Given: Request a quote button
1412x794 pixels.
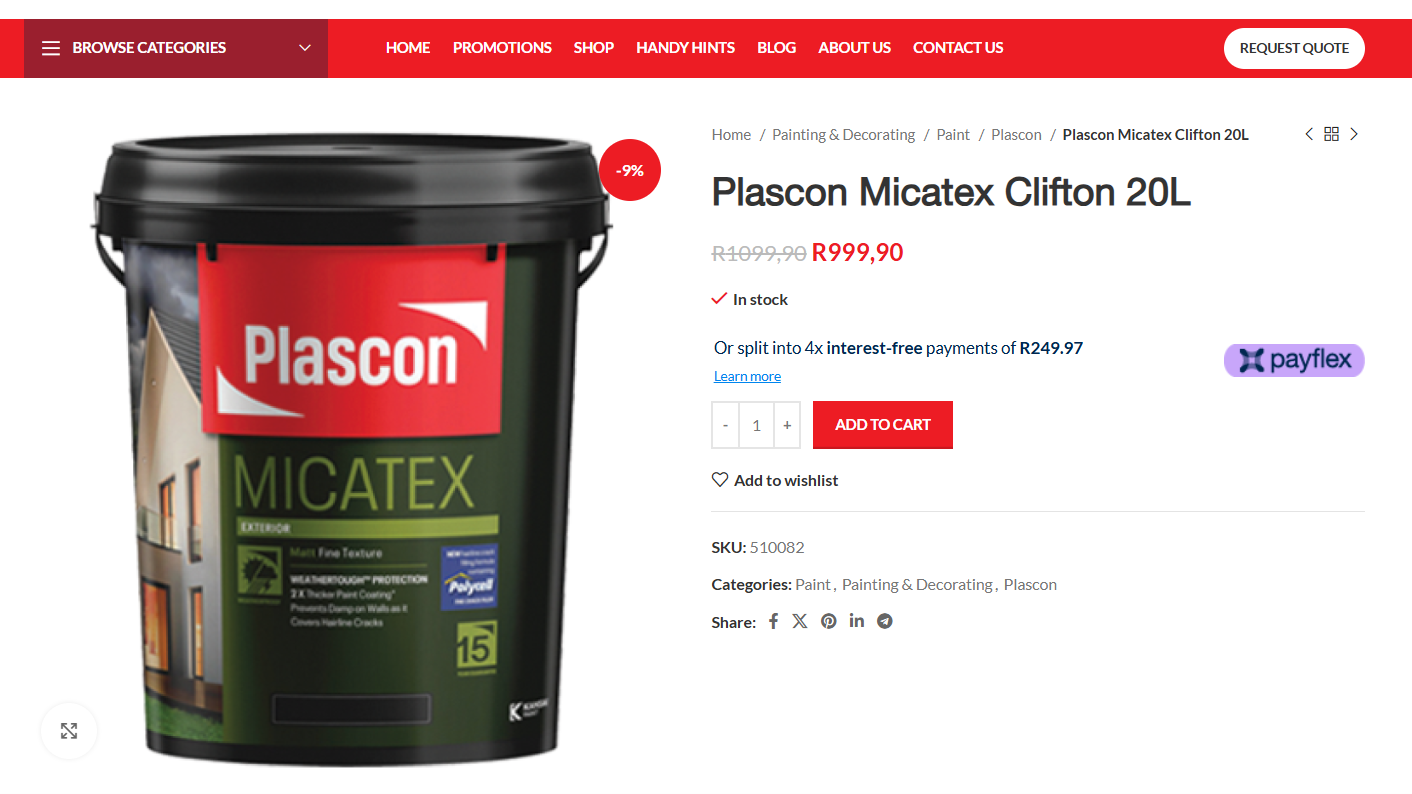Looking at the screenshot, I should coord(1294,48).
